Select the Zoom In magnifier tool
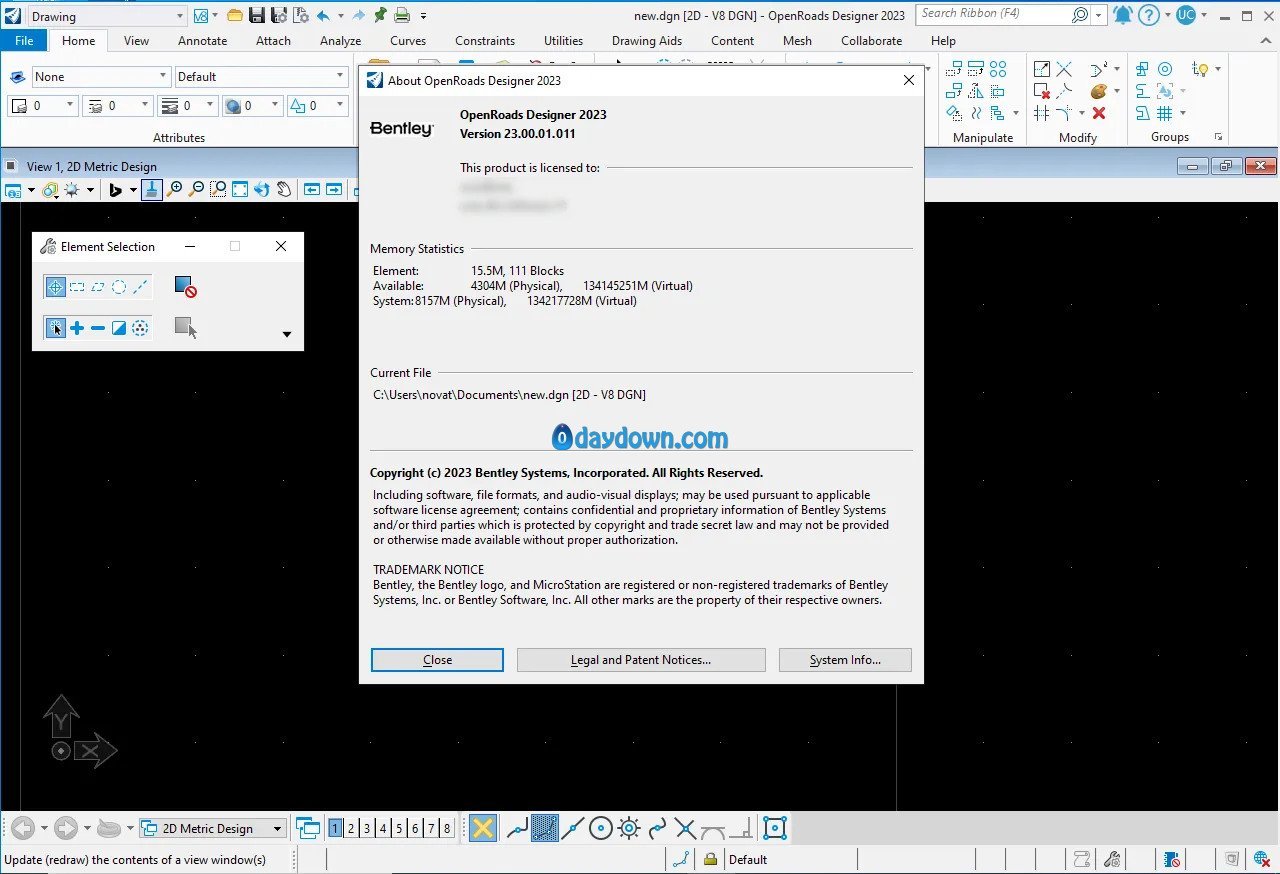This screenshot has width=1280, height=874. coord(174,189)
